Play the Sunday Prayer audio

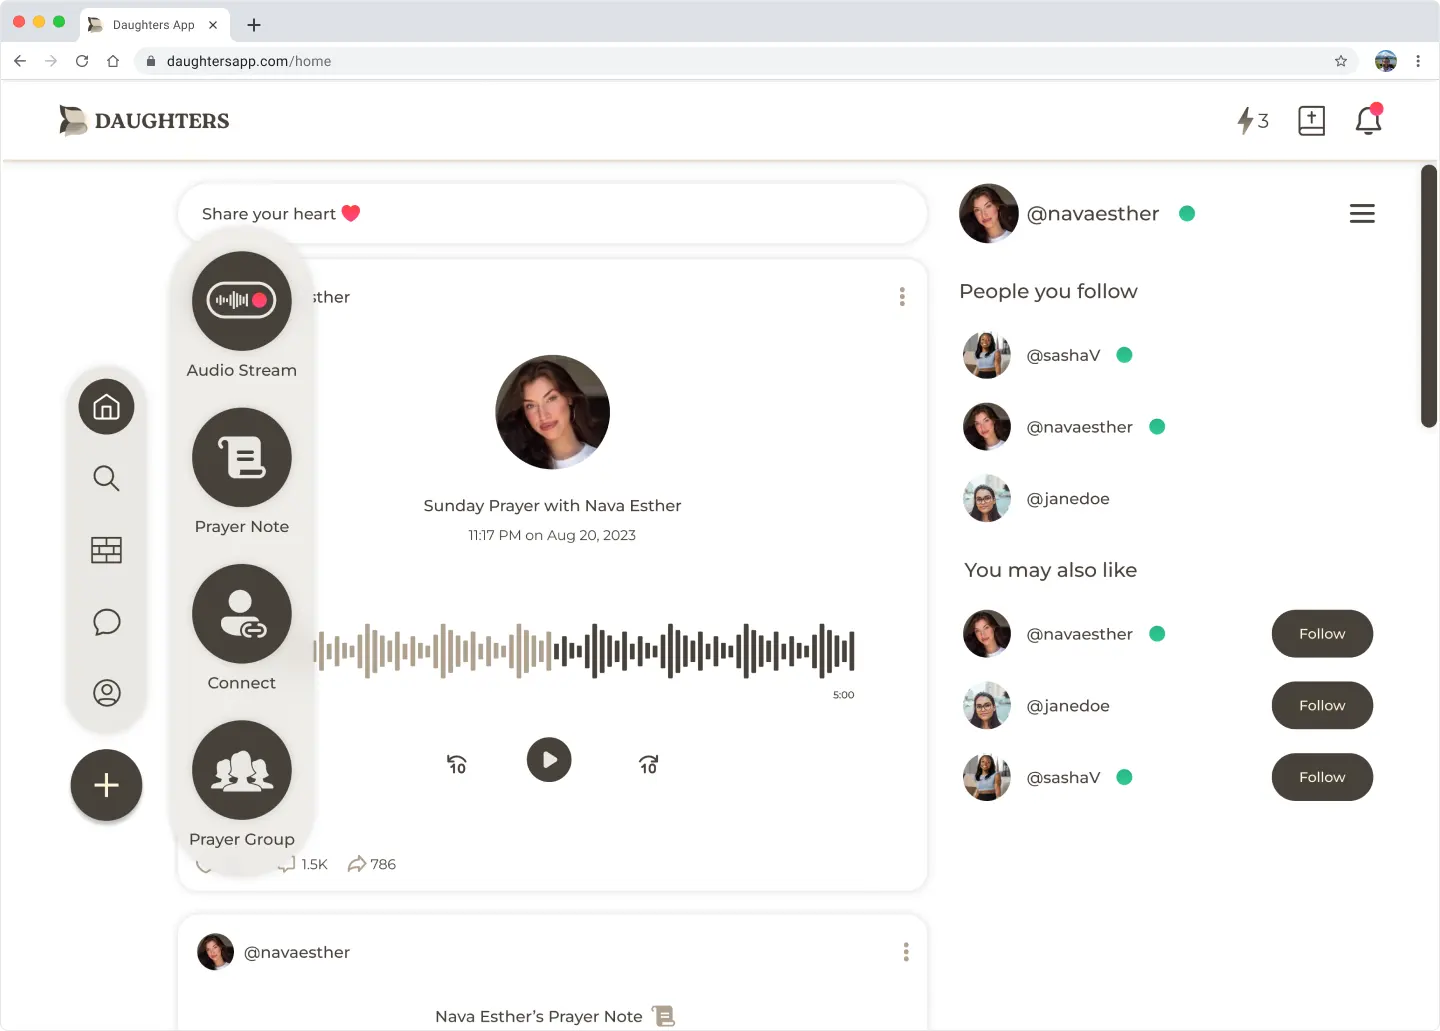[x=549, y=760]
